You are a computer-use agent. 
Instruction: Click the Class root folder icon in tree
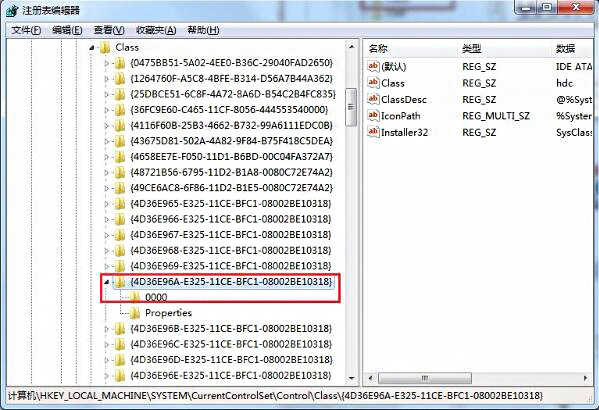click(x=105, y=47)
